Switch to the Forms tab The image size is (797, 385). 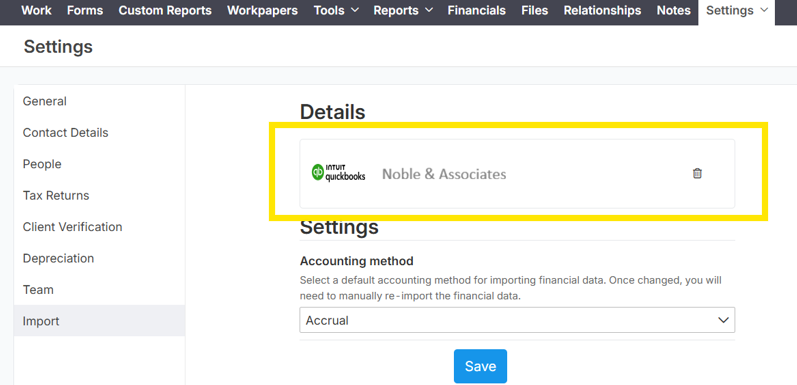tap(85, 10)
